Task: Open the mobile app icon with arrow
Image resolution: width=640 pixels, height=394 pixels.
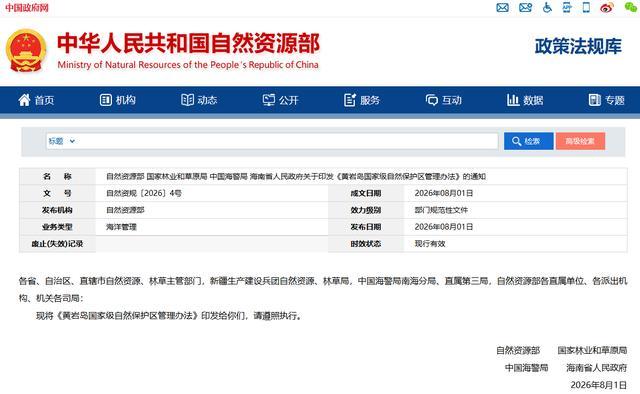Action: tap(567, 7)
